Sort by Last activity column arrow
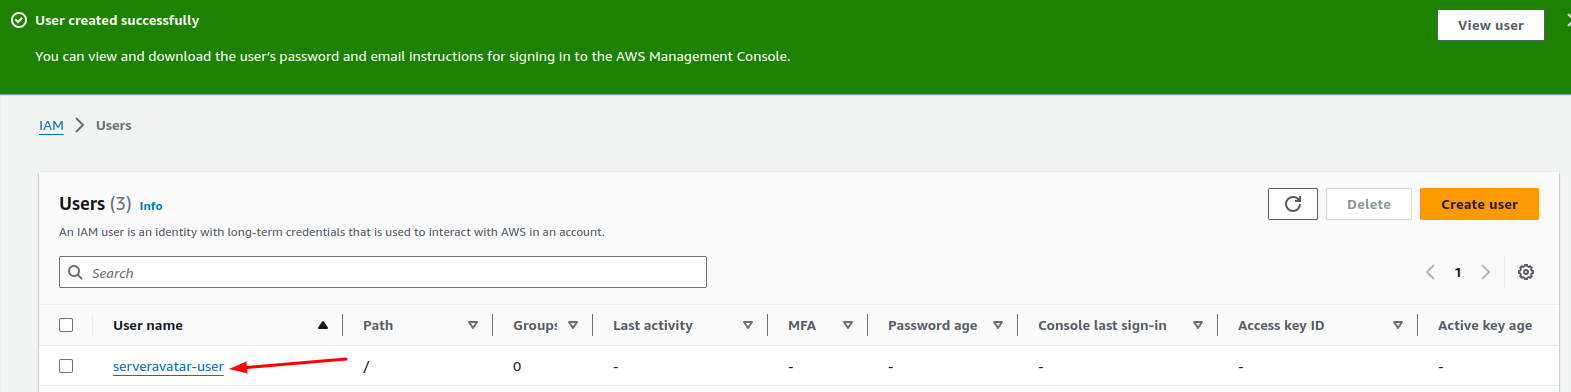Image resolution: width=1571 pixels, height=392 pixels. tap(748, 325)
